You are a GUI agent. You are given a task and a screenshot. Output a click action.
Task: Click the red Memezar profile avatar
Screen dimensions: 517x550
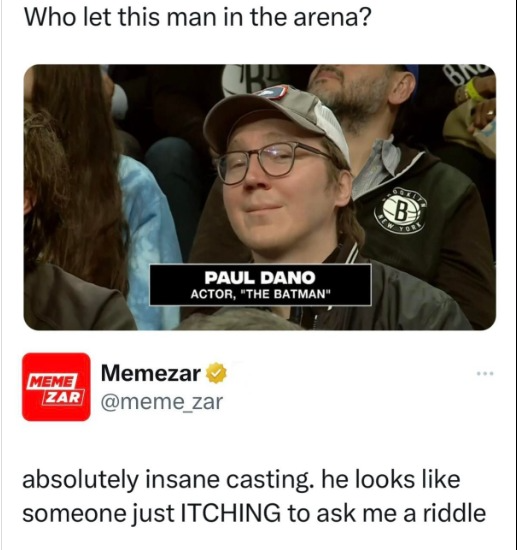56,387
